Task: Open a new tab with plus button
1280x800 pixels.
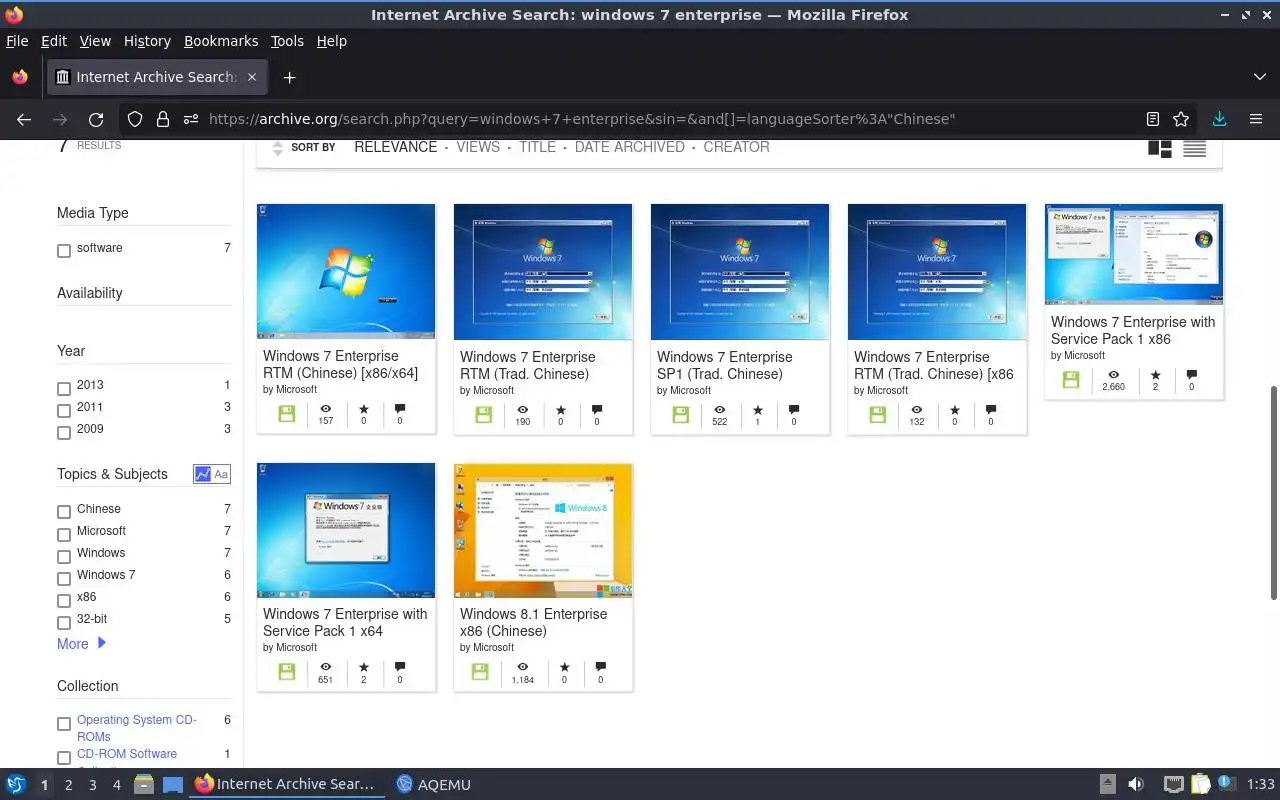Action: tap(289, 77)
